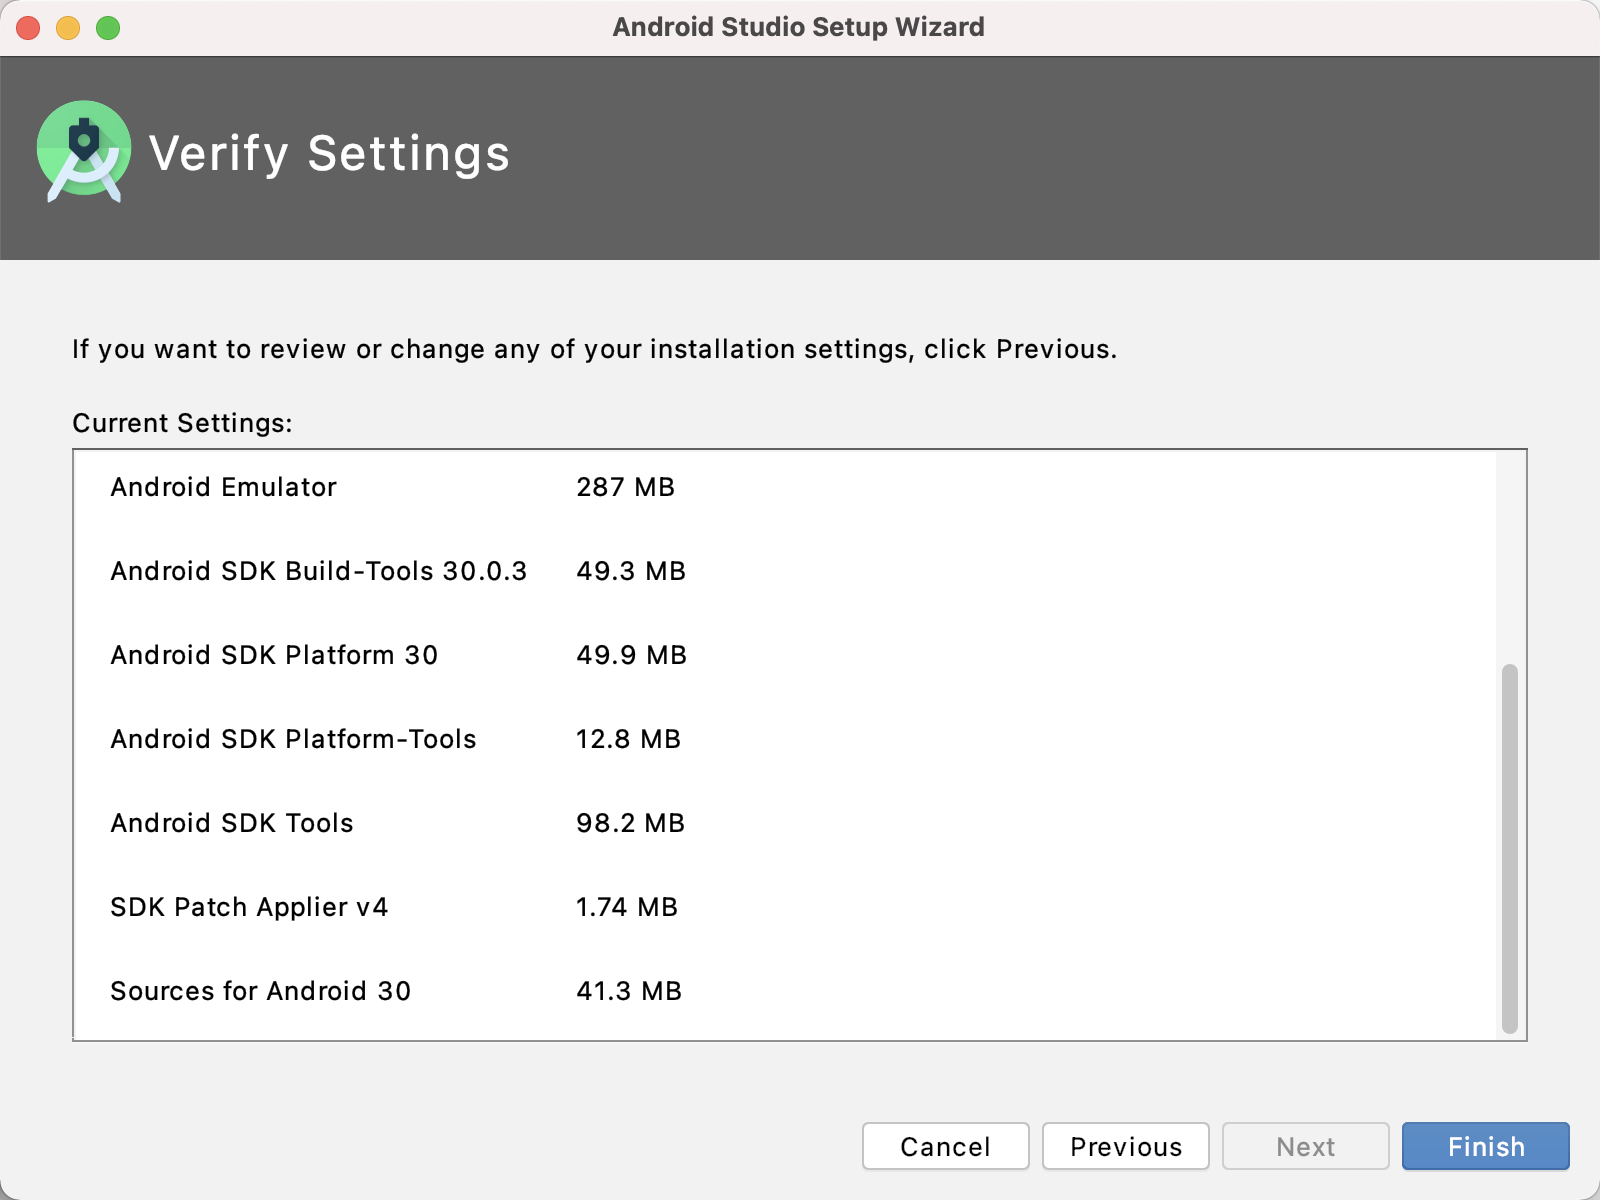
Task: Click Sources for Android 30 entry
Action: pos(260,991)
